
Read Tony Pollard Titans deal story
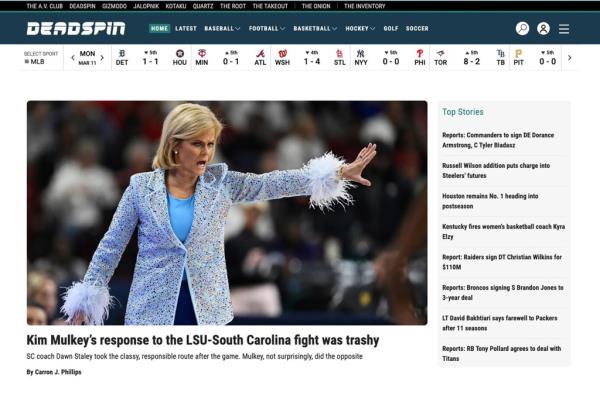(x=502, y=353)
